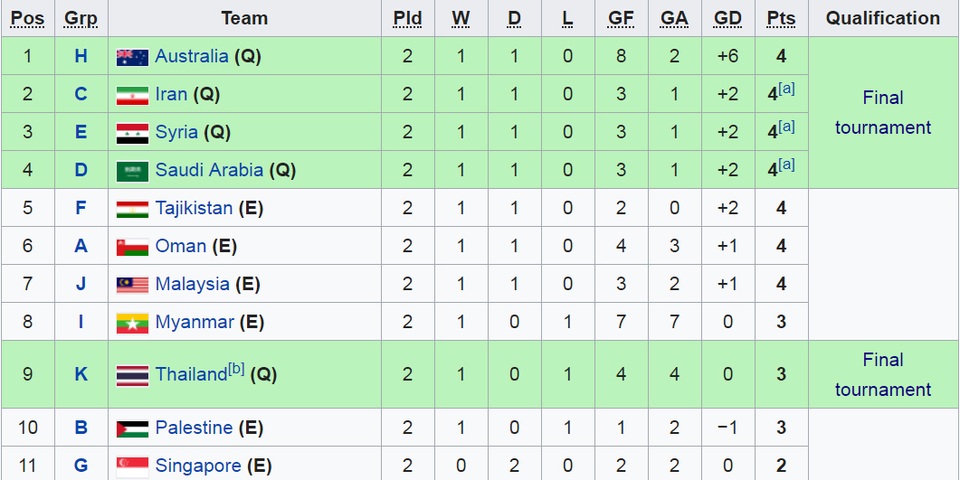Click the Tajikistan flag icon
The image size is (960, 480).
(x=132, y=209)
